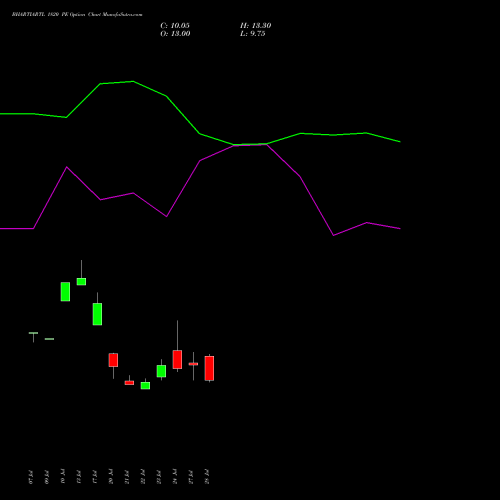Click the thin doji candle on 27 Jul
This screenshot has width=500, height=500.
tap(193, 364)
